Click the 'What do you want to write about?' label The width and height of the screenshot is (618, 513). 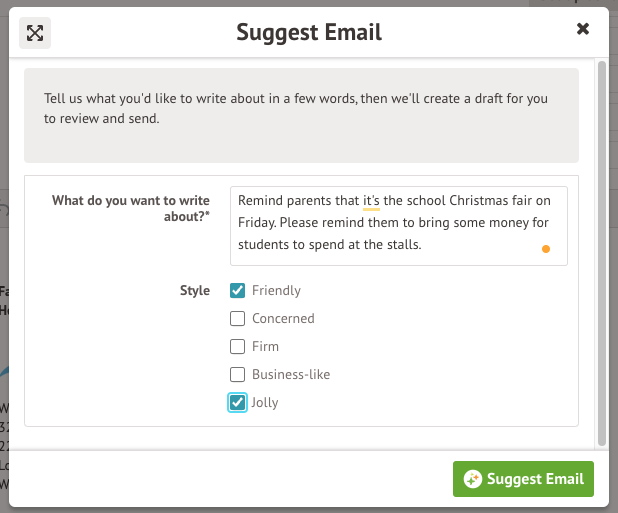click(x=131, y=208)
